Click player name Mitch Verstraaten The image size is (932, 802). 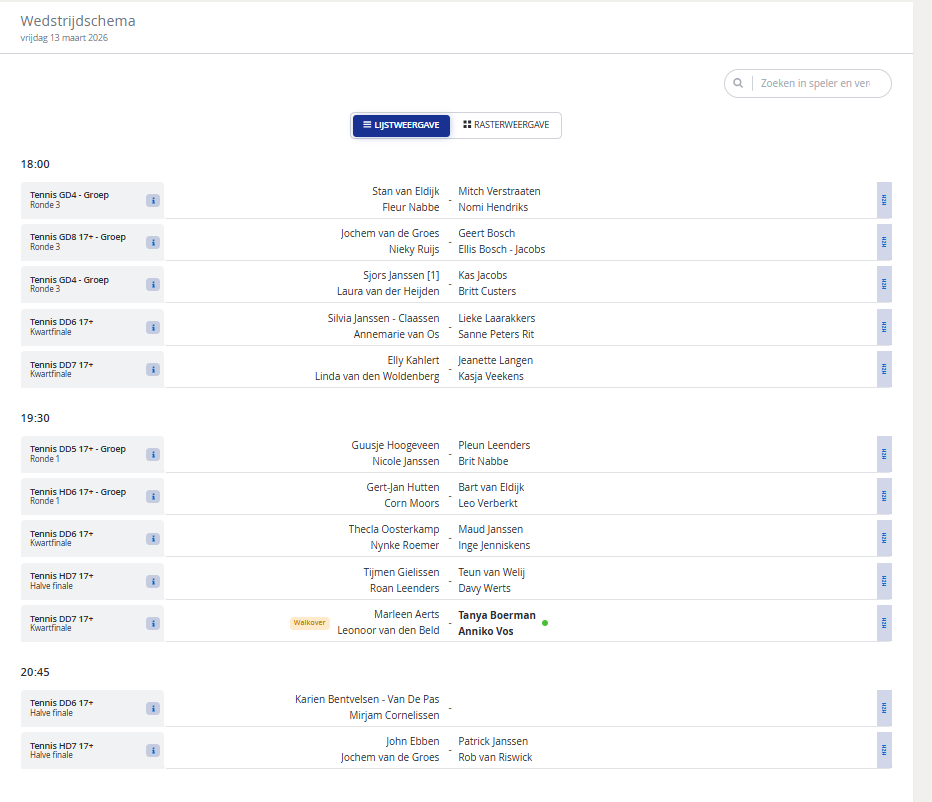click(x=499, y=191)
